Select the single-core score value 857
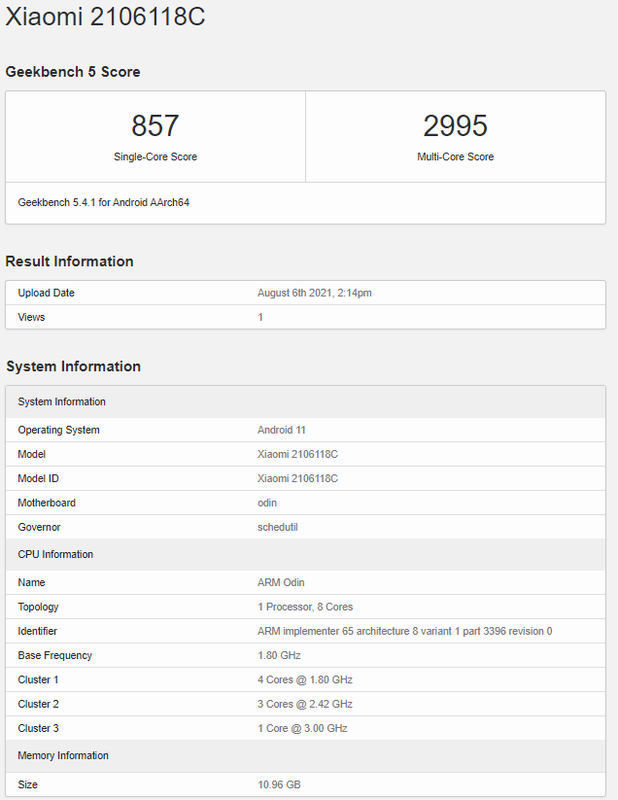 155,126
